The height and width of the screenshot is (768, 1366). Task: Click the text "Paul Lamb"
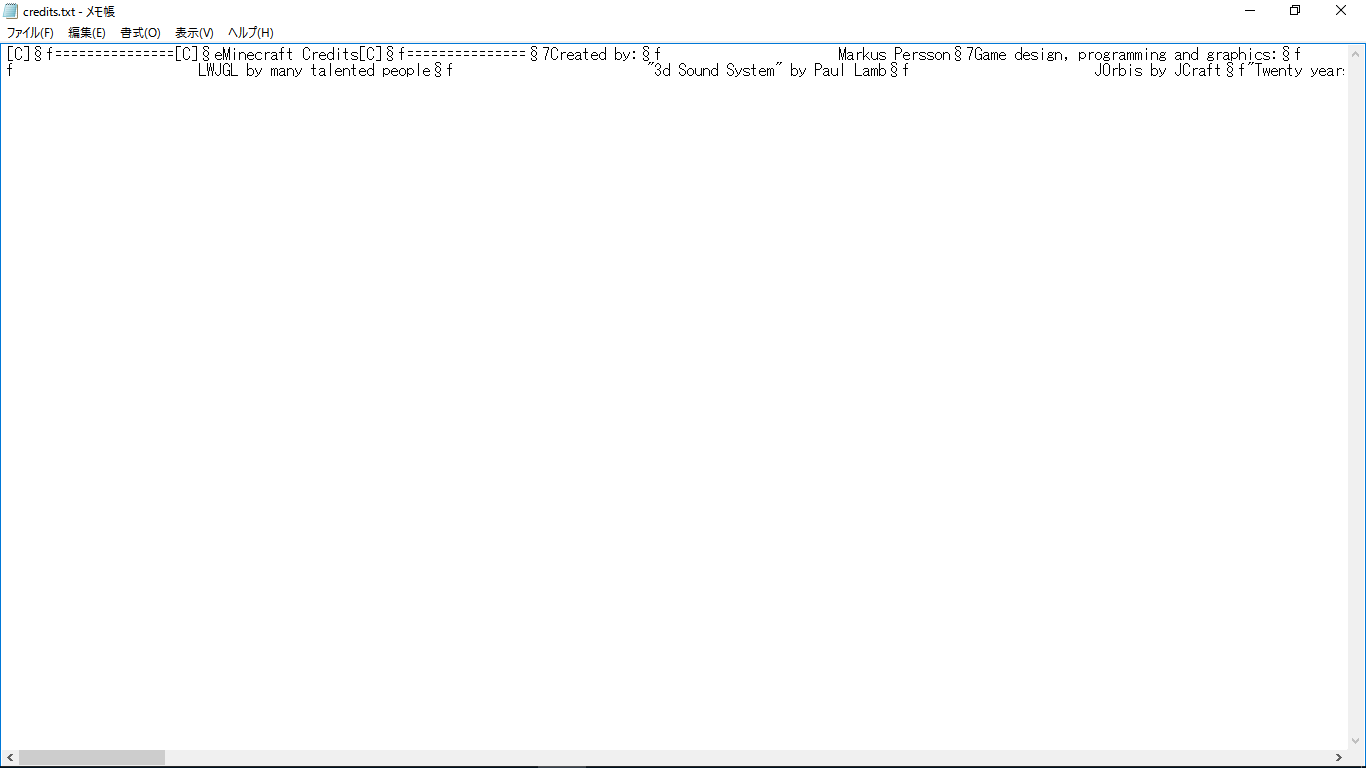(x=850, y=71)
